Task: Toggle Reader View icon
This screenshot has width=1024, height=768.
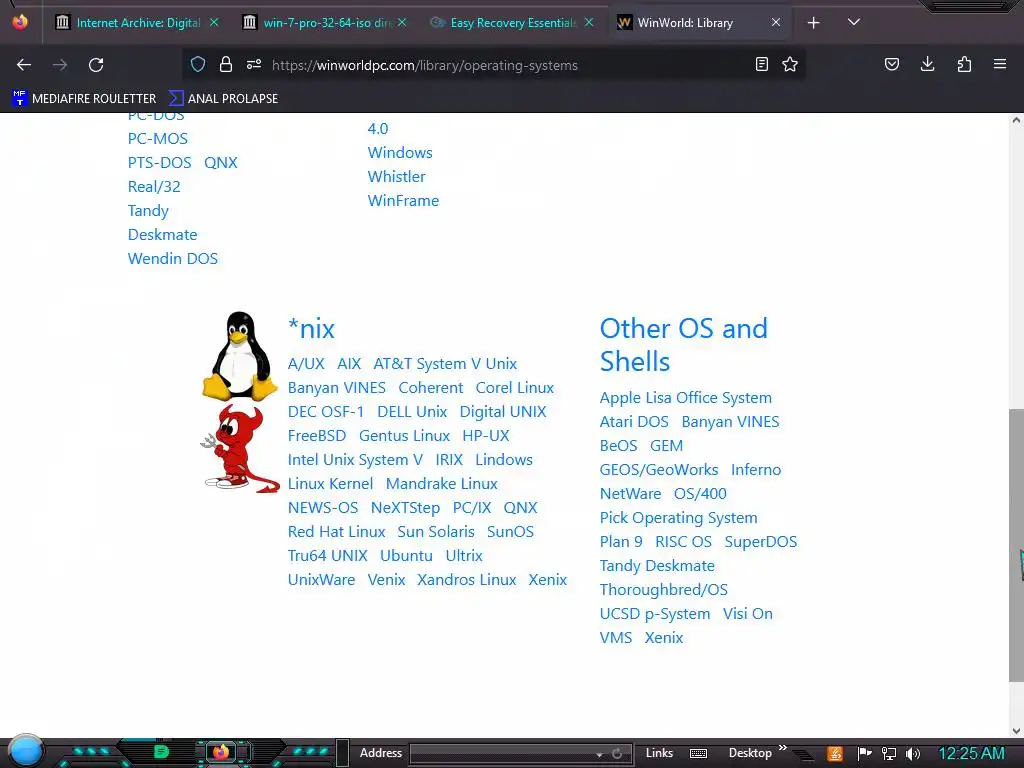Action: [x=761, y=65]
